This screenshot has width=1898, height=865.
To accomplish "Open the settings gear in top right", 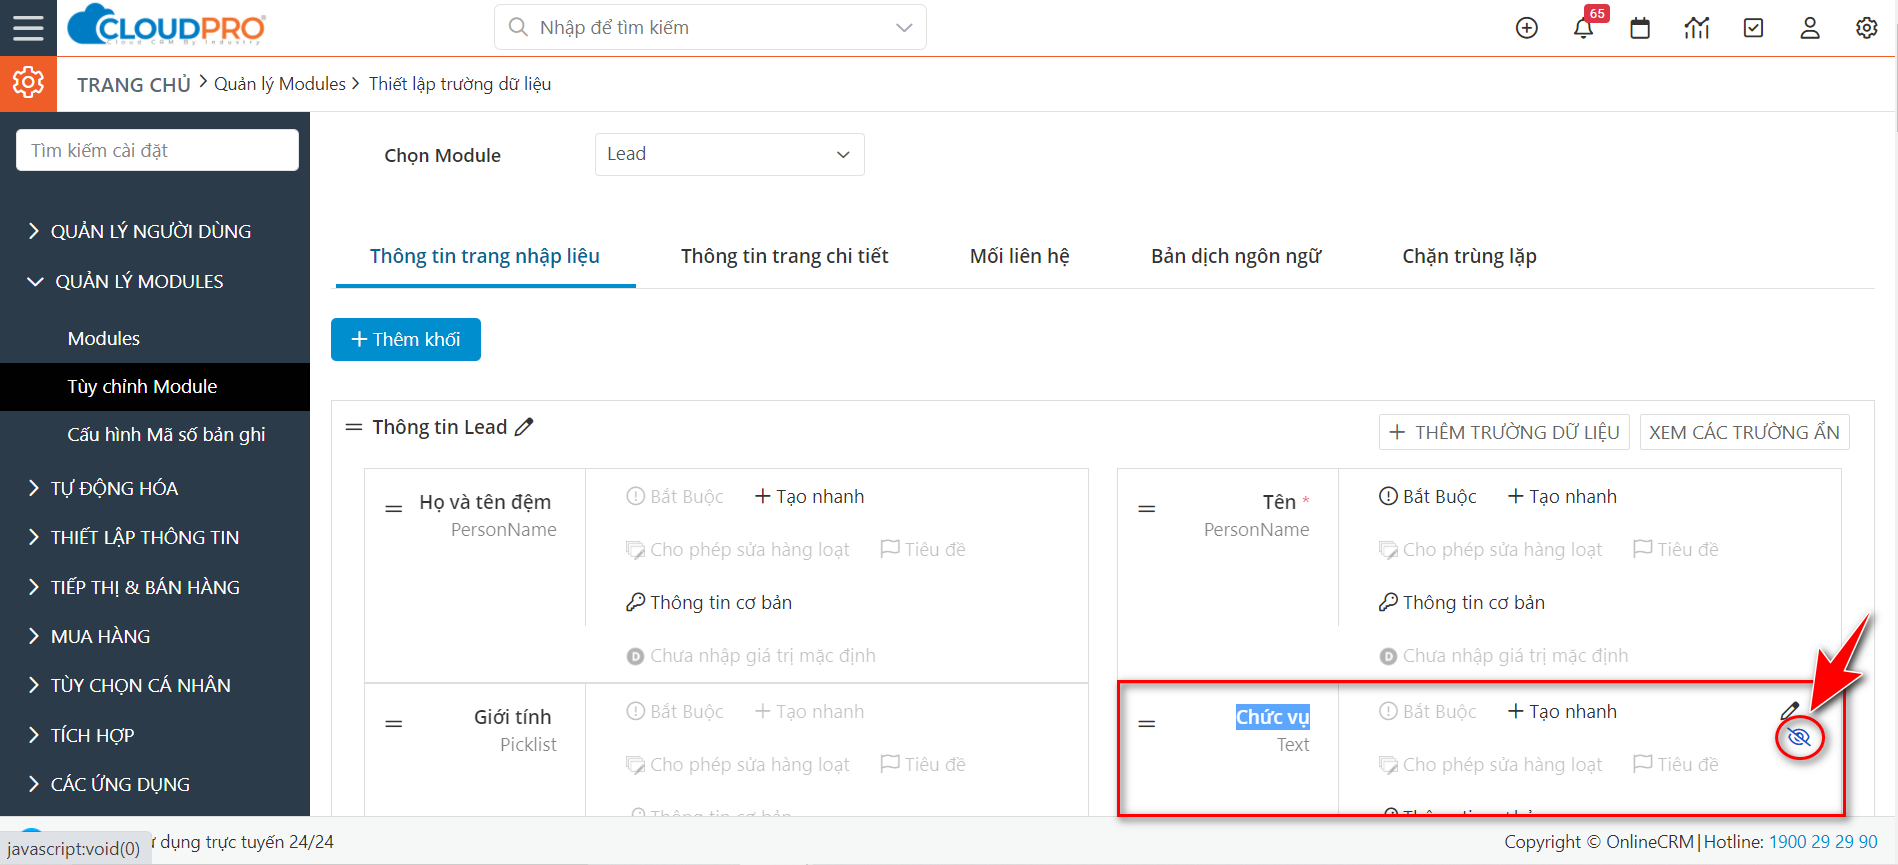I will click(x=1866, y=28).
